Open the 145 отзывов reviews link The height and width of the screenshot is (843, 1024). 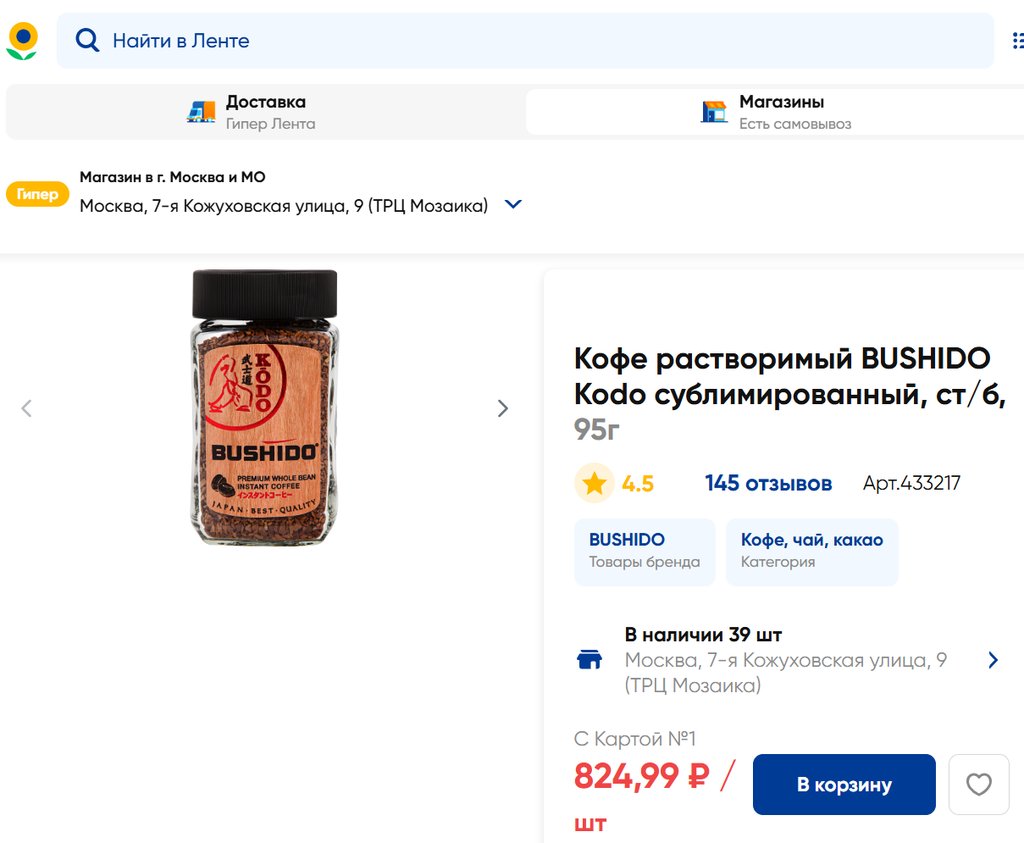[768, 484]
